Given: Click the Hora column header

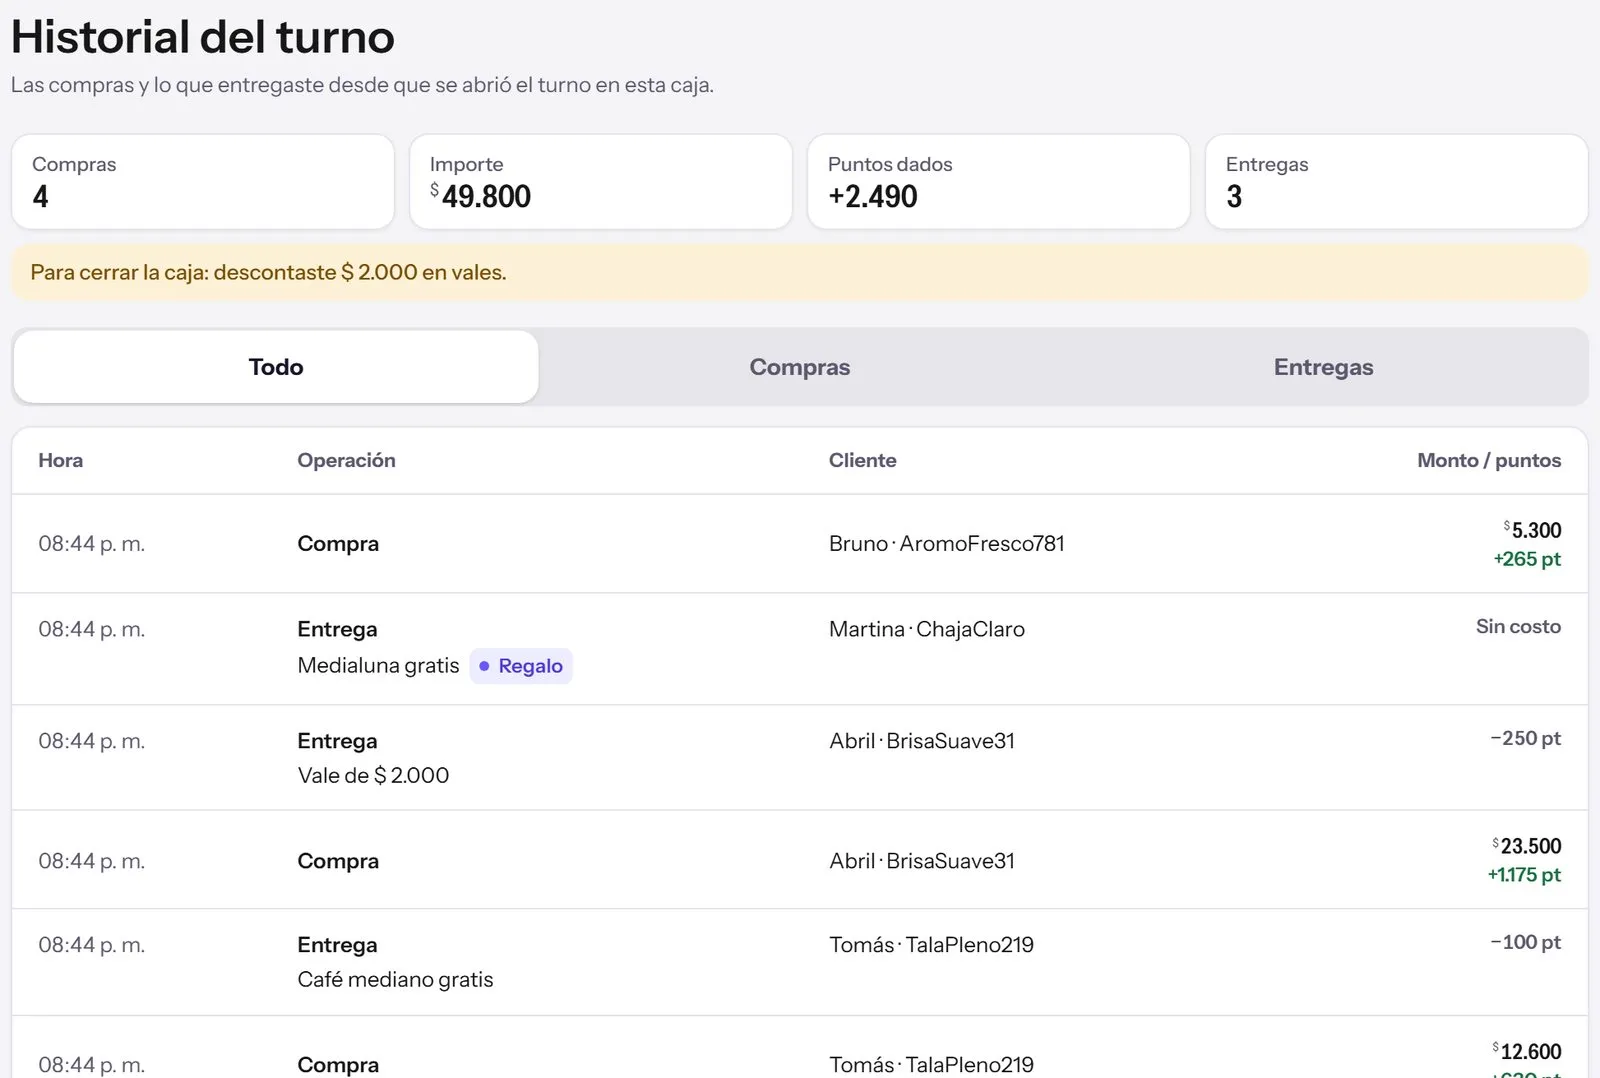Looking at the screenshot, I should point(61,460).
